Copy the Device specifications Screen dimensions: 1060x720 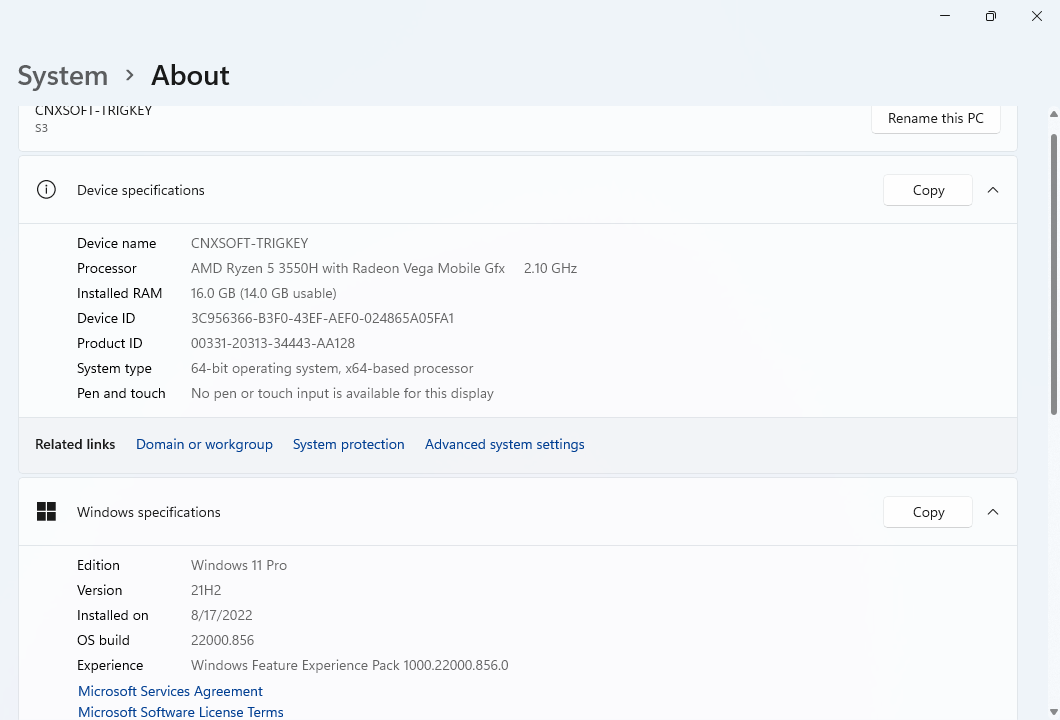(x=928, y=190)
